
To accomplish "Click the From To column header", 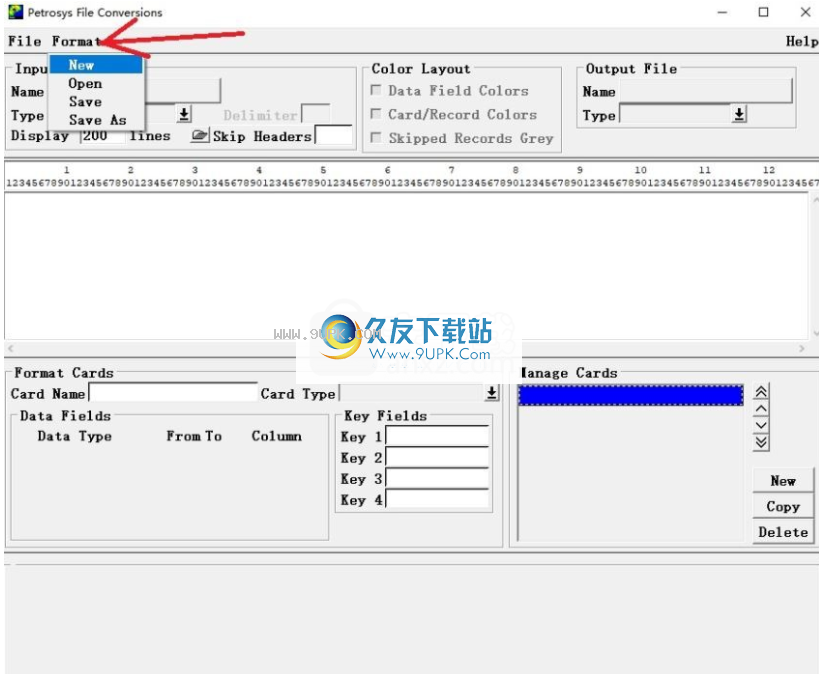I will tap(194, 436).
